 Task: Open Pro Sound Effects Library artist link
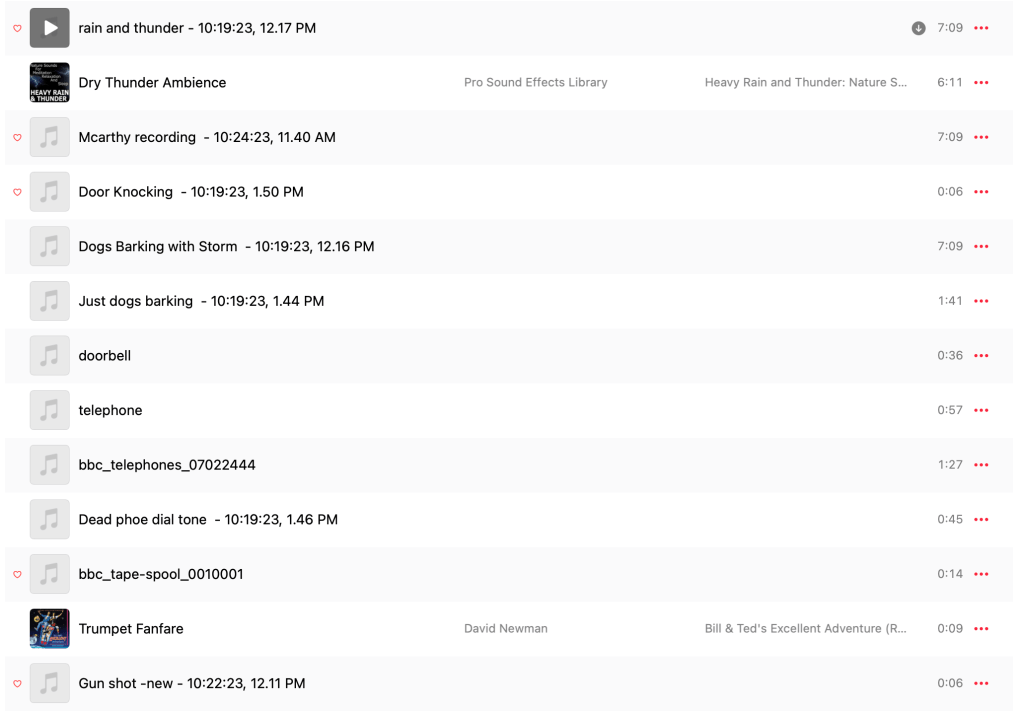[x=535, y=83]
